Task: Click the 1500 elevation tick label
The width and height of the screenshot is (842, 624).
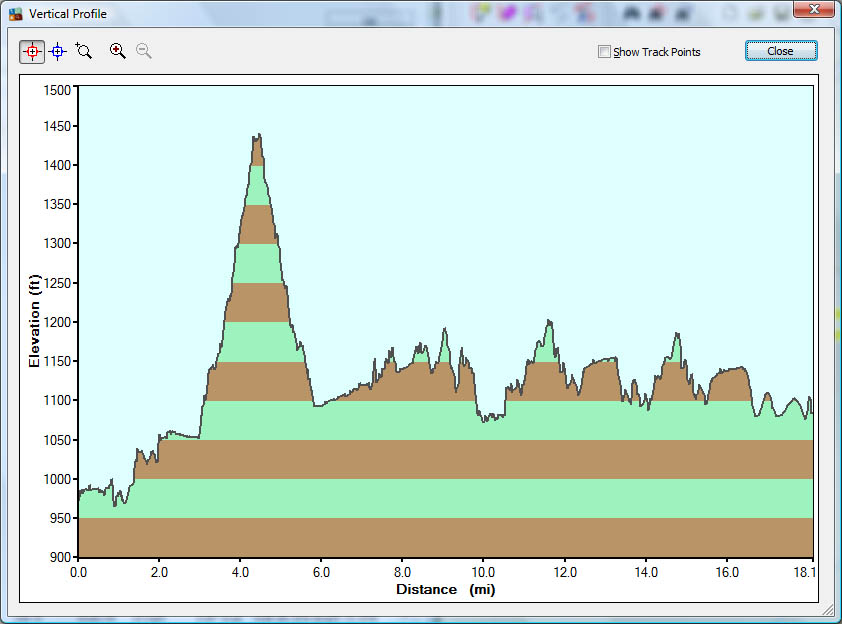Action: 58,90
